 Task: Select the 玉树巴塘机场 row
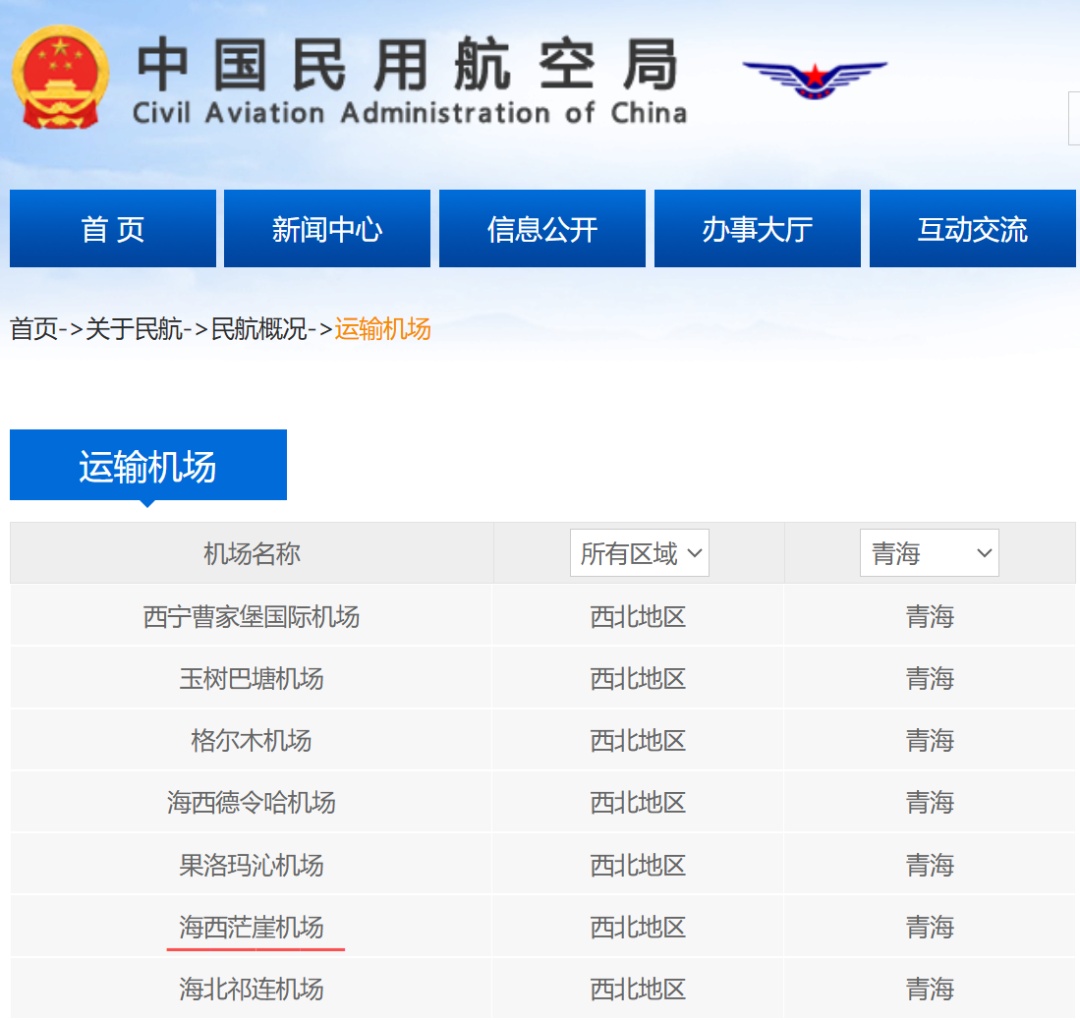pos(249,678)
